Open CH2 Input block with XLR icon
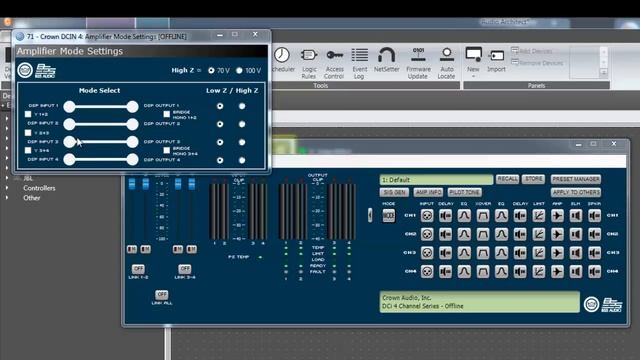Image resolution: width=640 pixels, height=360 pixels. point(427,234)
